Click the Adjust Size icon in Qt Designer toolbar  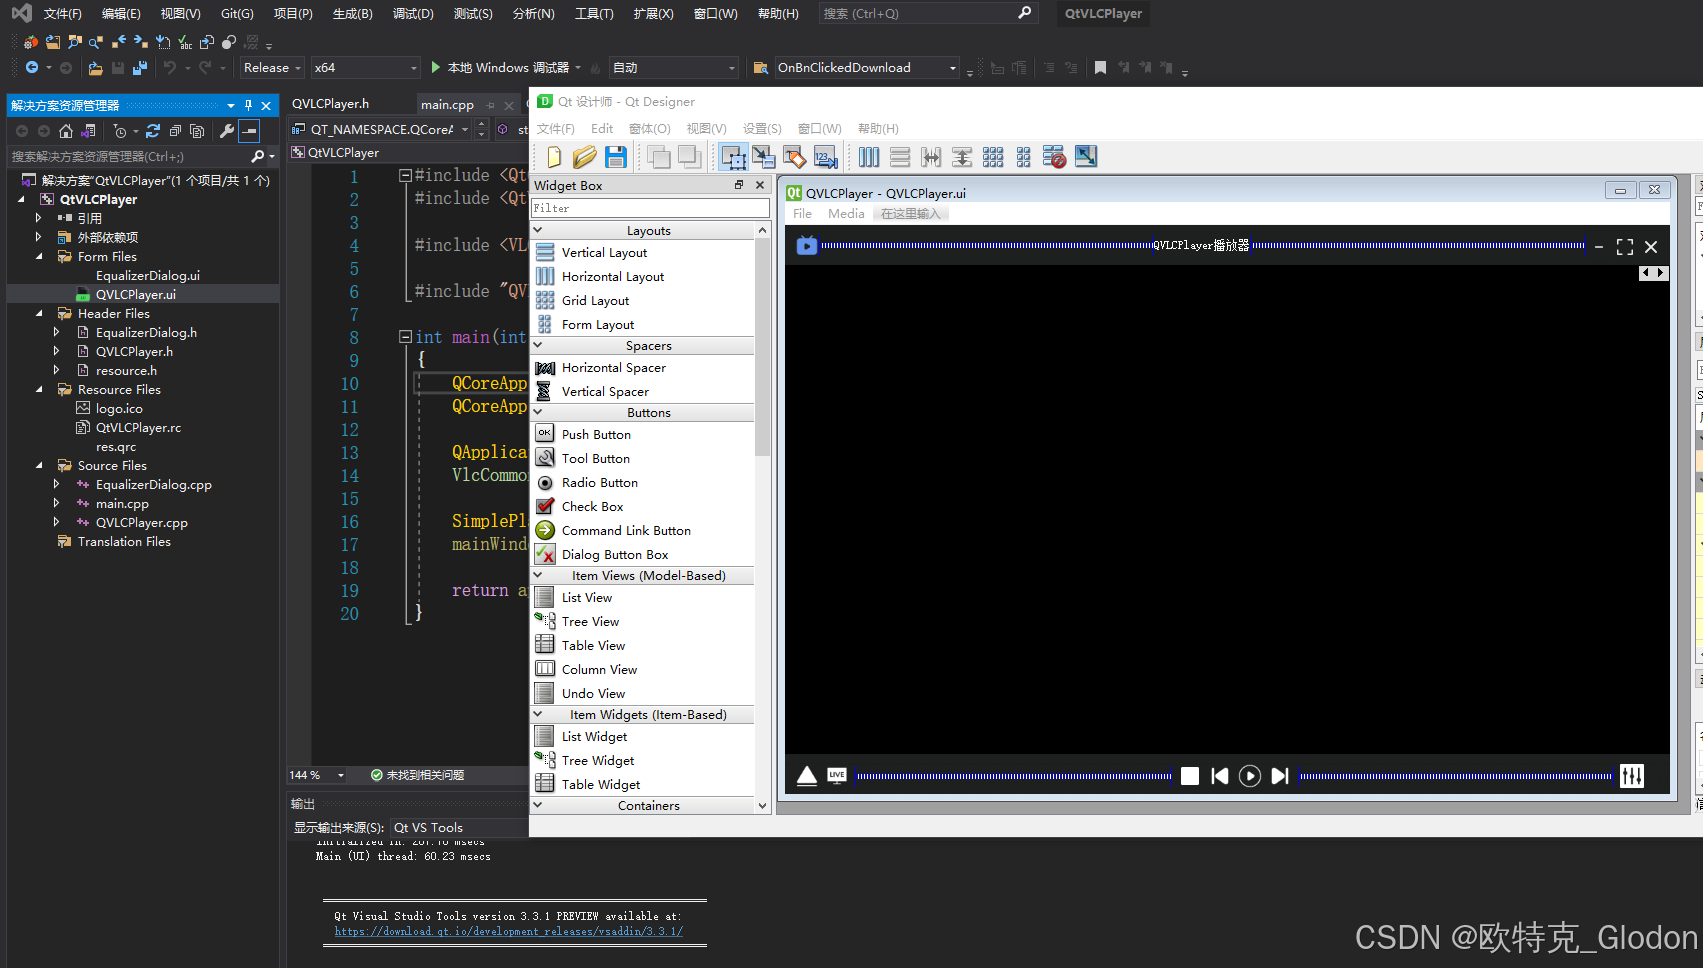pyautogui.click(x=1086, y=157)
